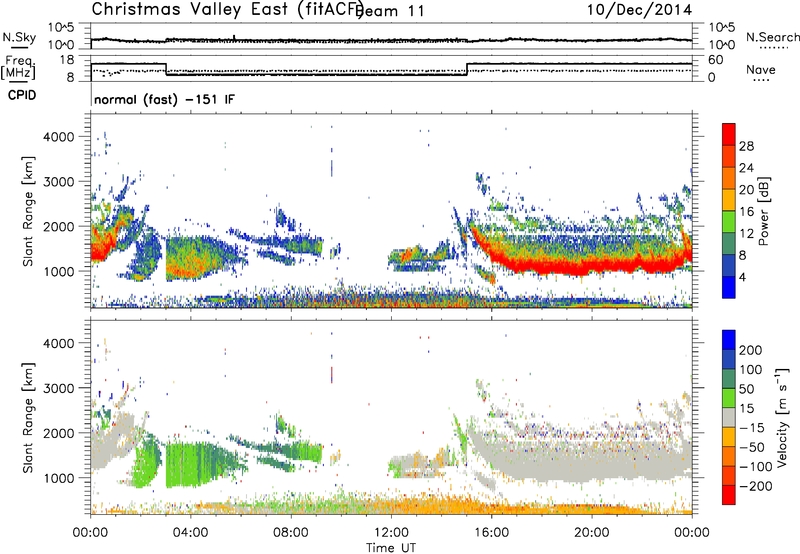Click the '200' Velocity colorbar value
Viewport: 800px width, 554px height.
[751, 350]
